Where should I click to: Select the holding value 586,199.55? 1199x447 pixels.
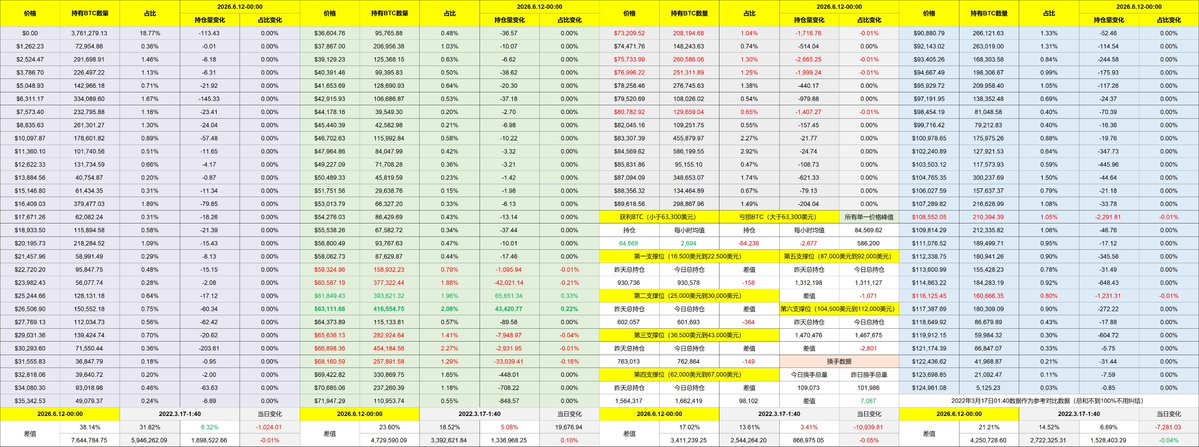689,151
